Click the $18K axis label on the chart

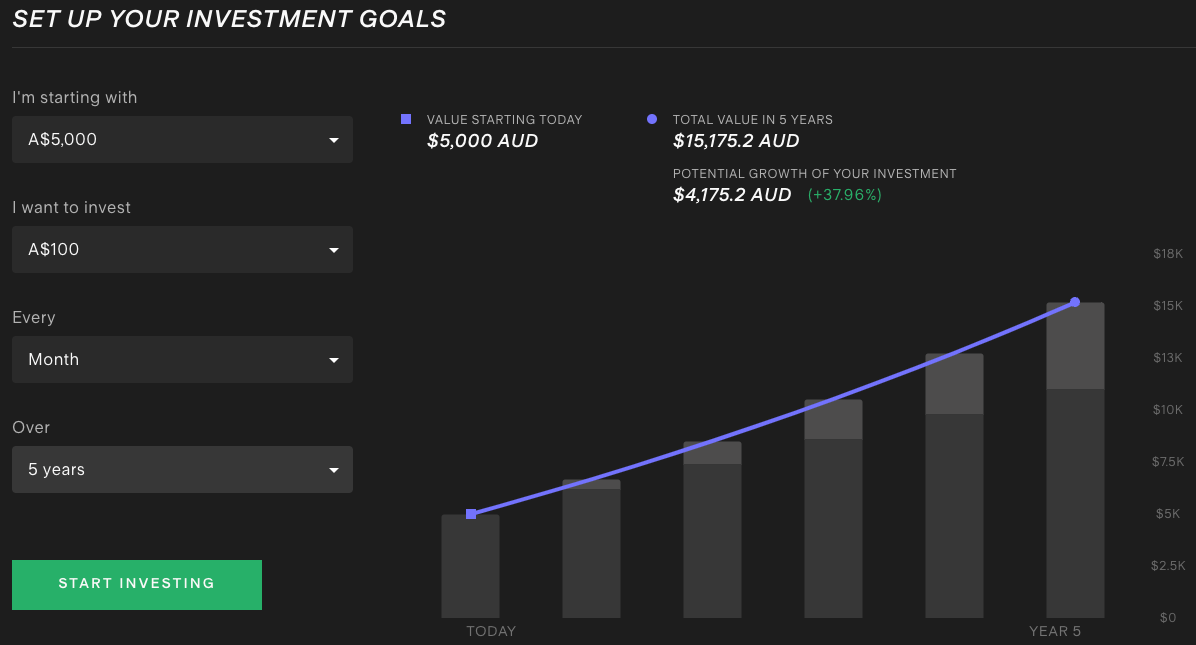tap(1167, 253)
